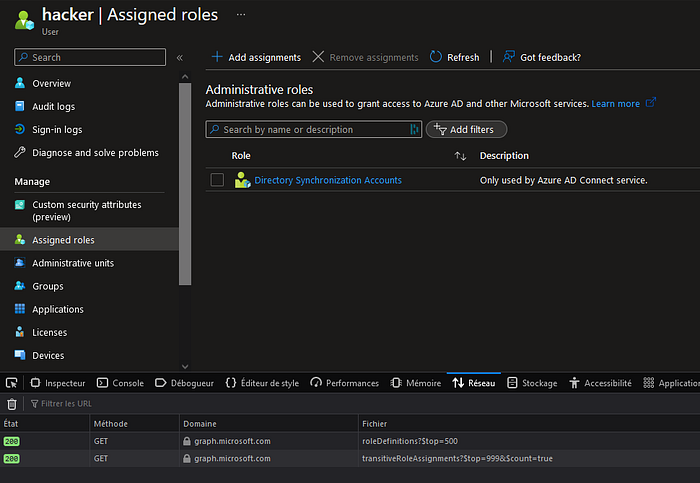This screenshot has width=700, height=483.
Task: Clear network requests with trash icon
Action: tap(12, 404)
